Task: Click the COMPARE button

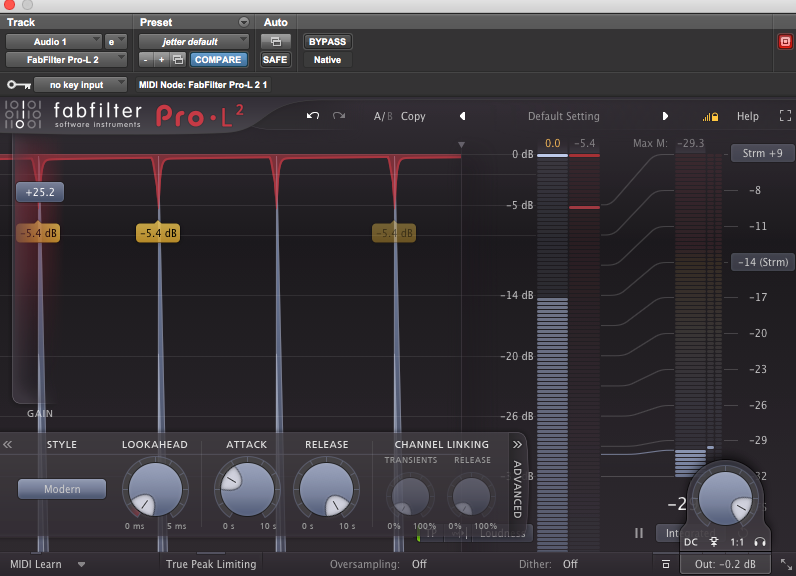Action: 218,60
